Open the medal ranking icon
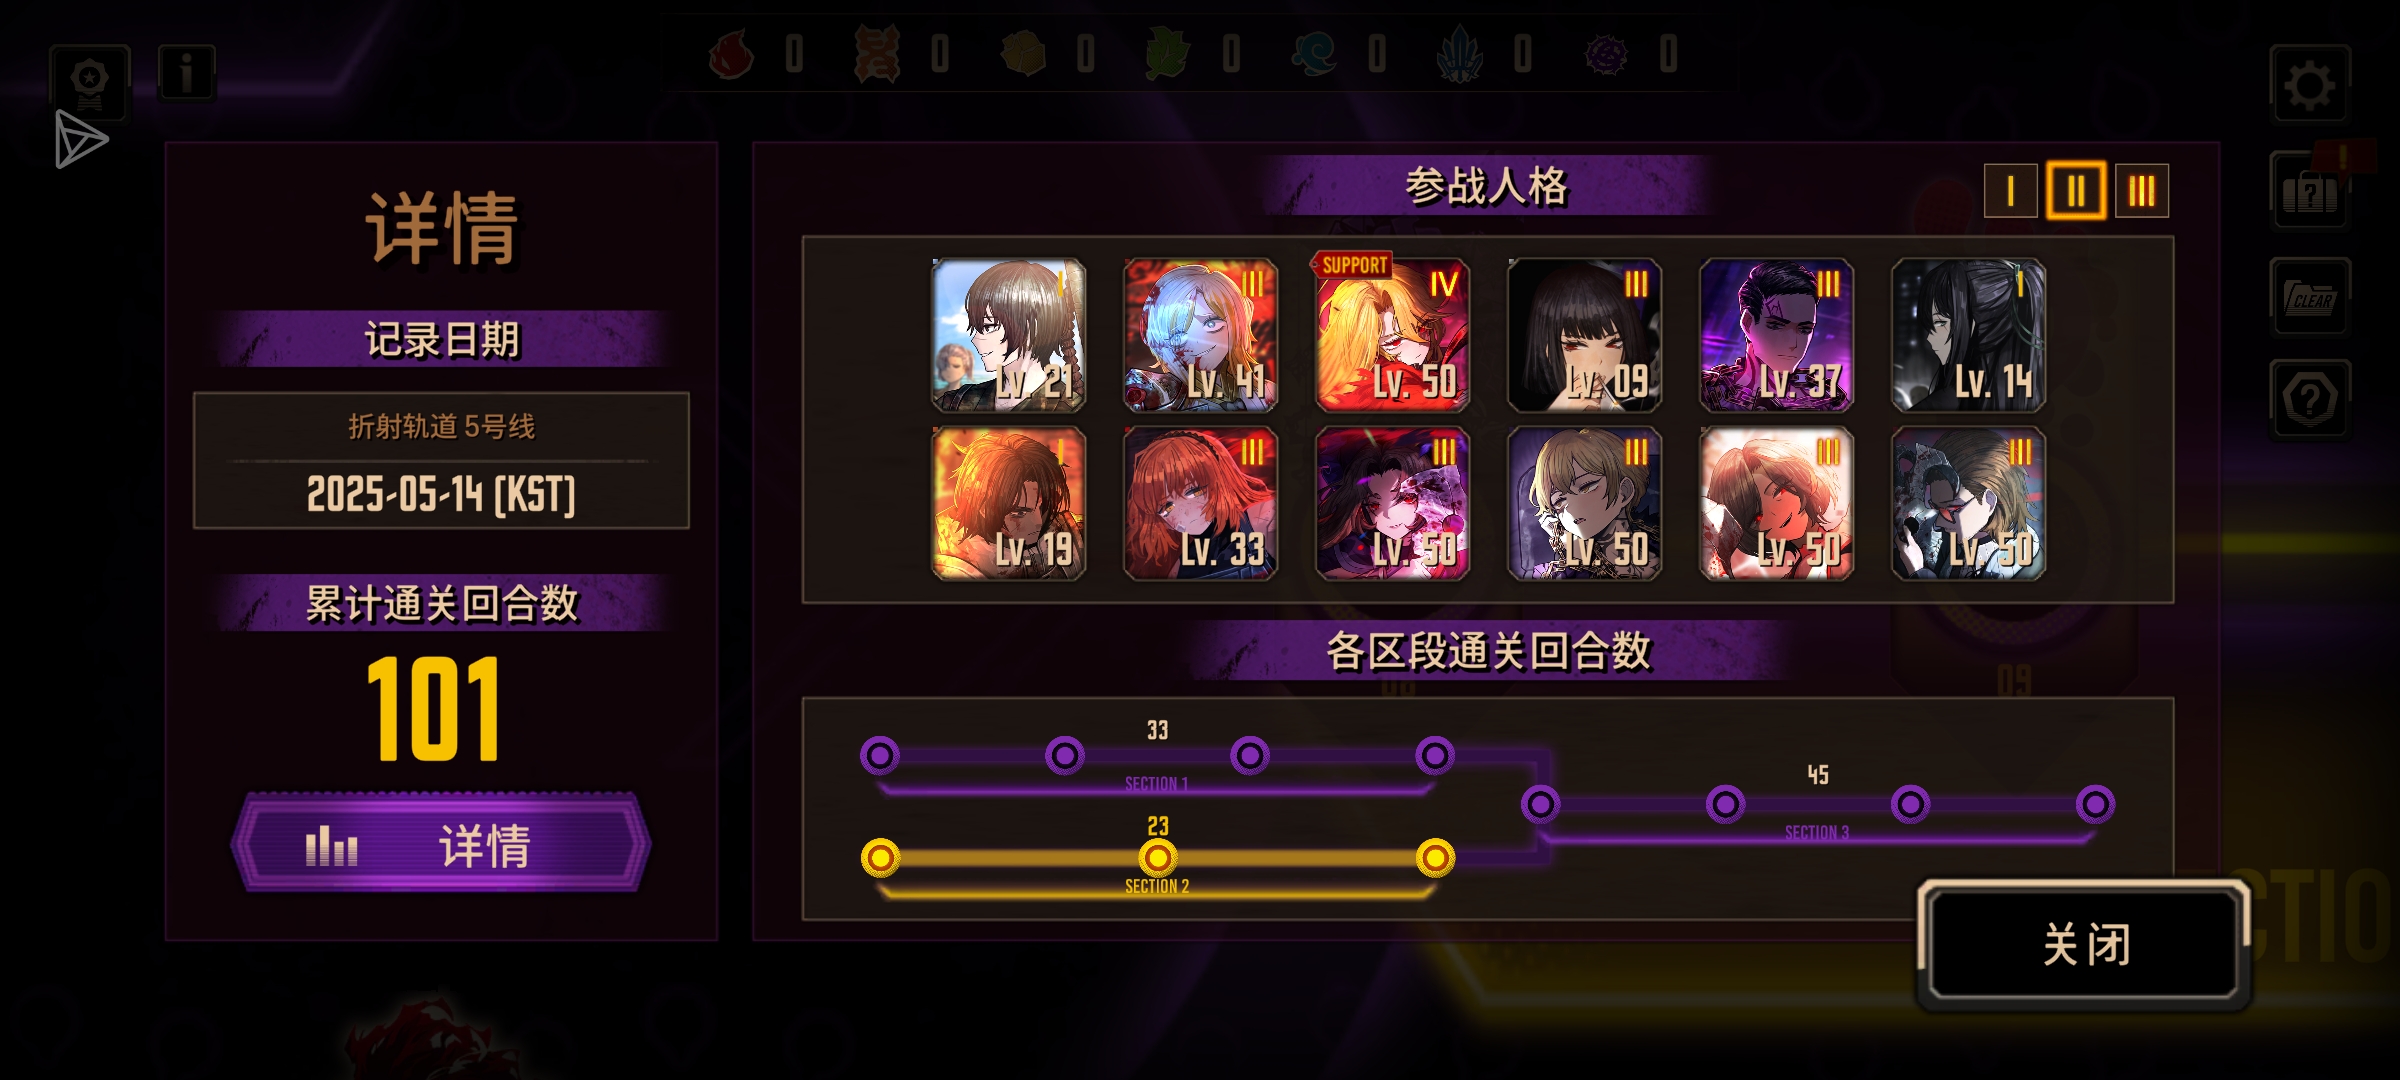The width and height of the screenshot is (2400, 1080). tap(89, 82)
